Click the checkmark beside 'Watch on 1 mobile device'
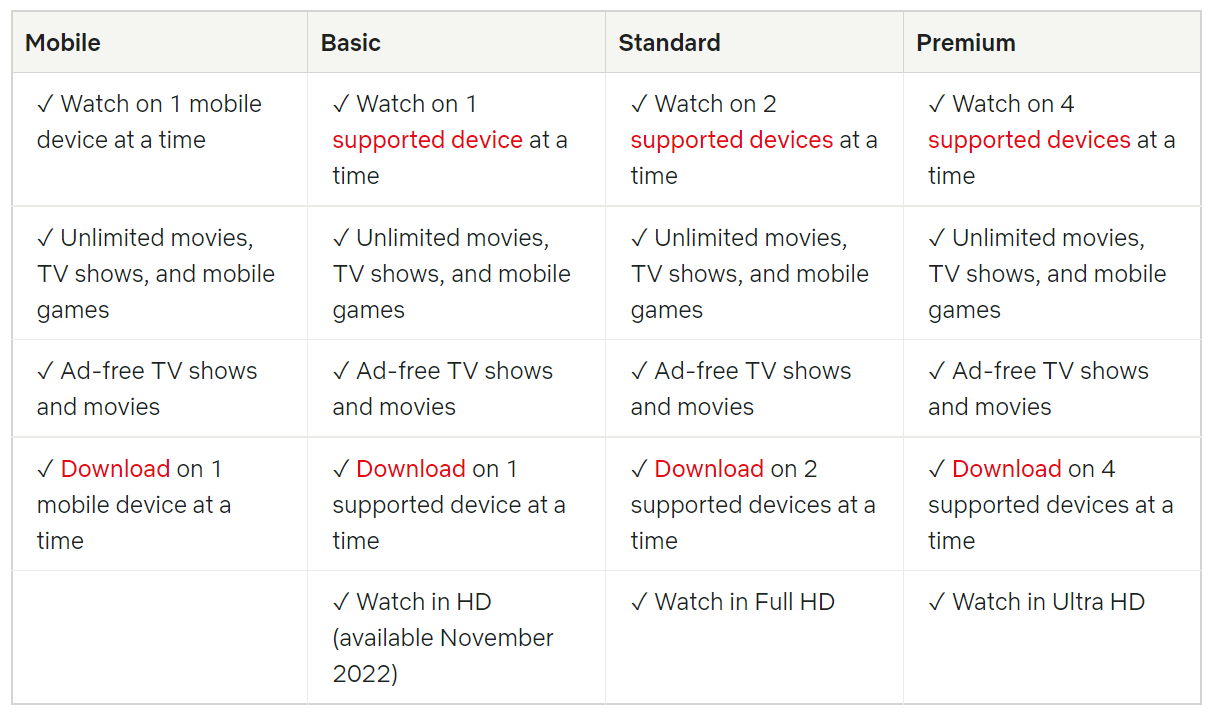 pyautogui.click(x=45, y=104)
